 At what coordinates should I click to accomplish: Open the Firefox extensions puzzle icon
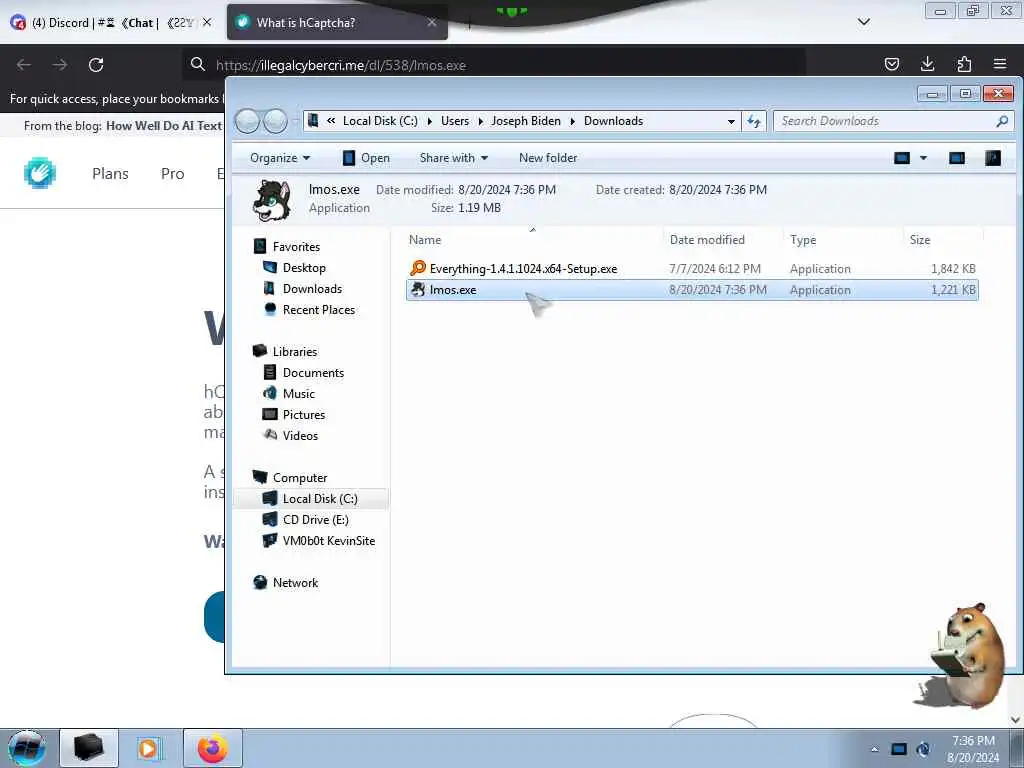point(964,64)
